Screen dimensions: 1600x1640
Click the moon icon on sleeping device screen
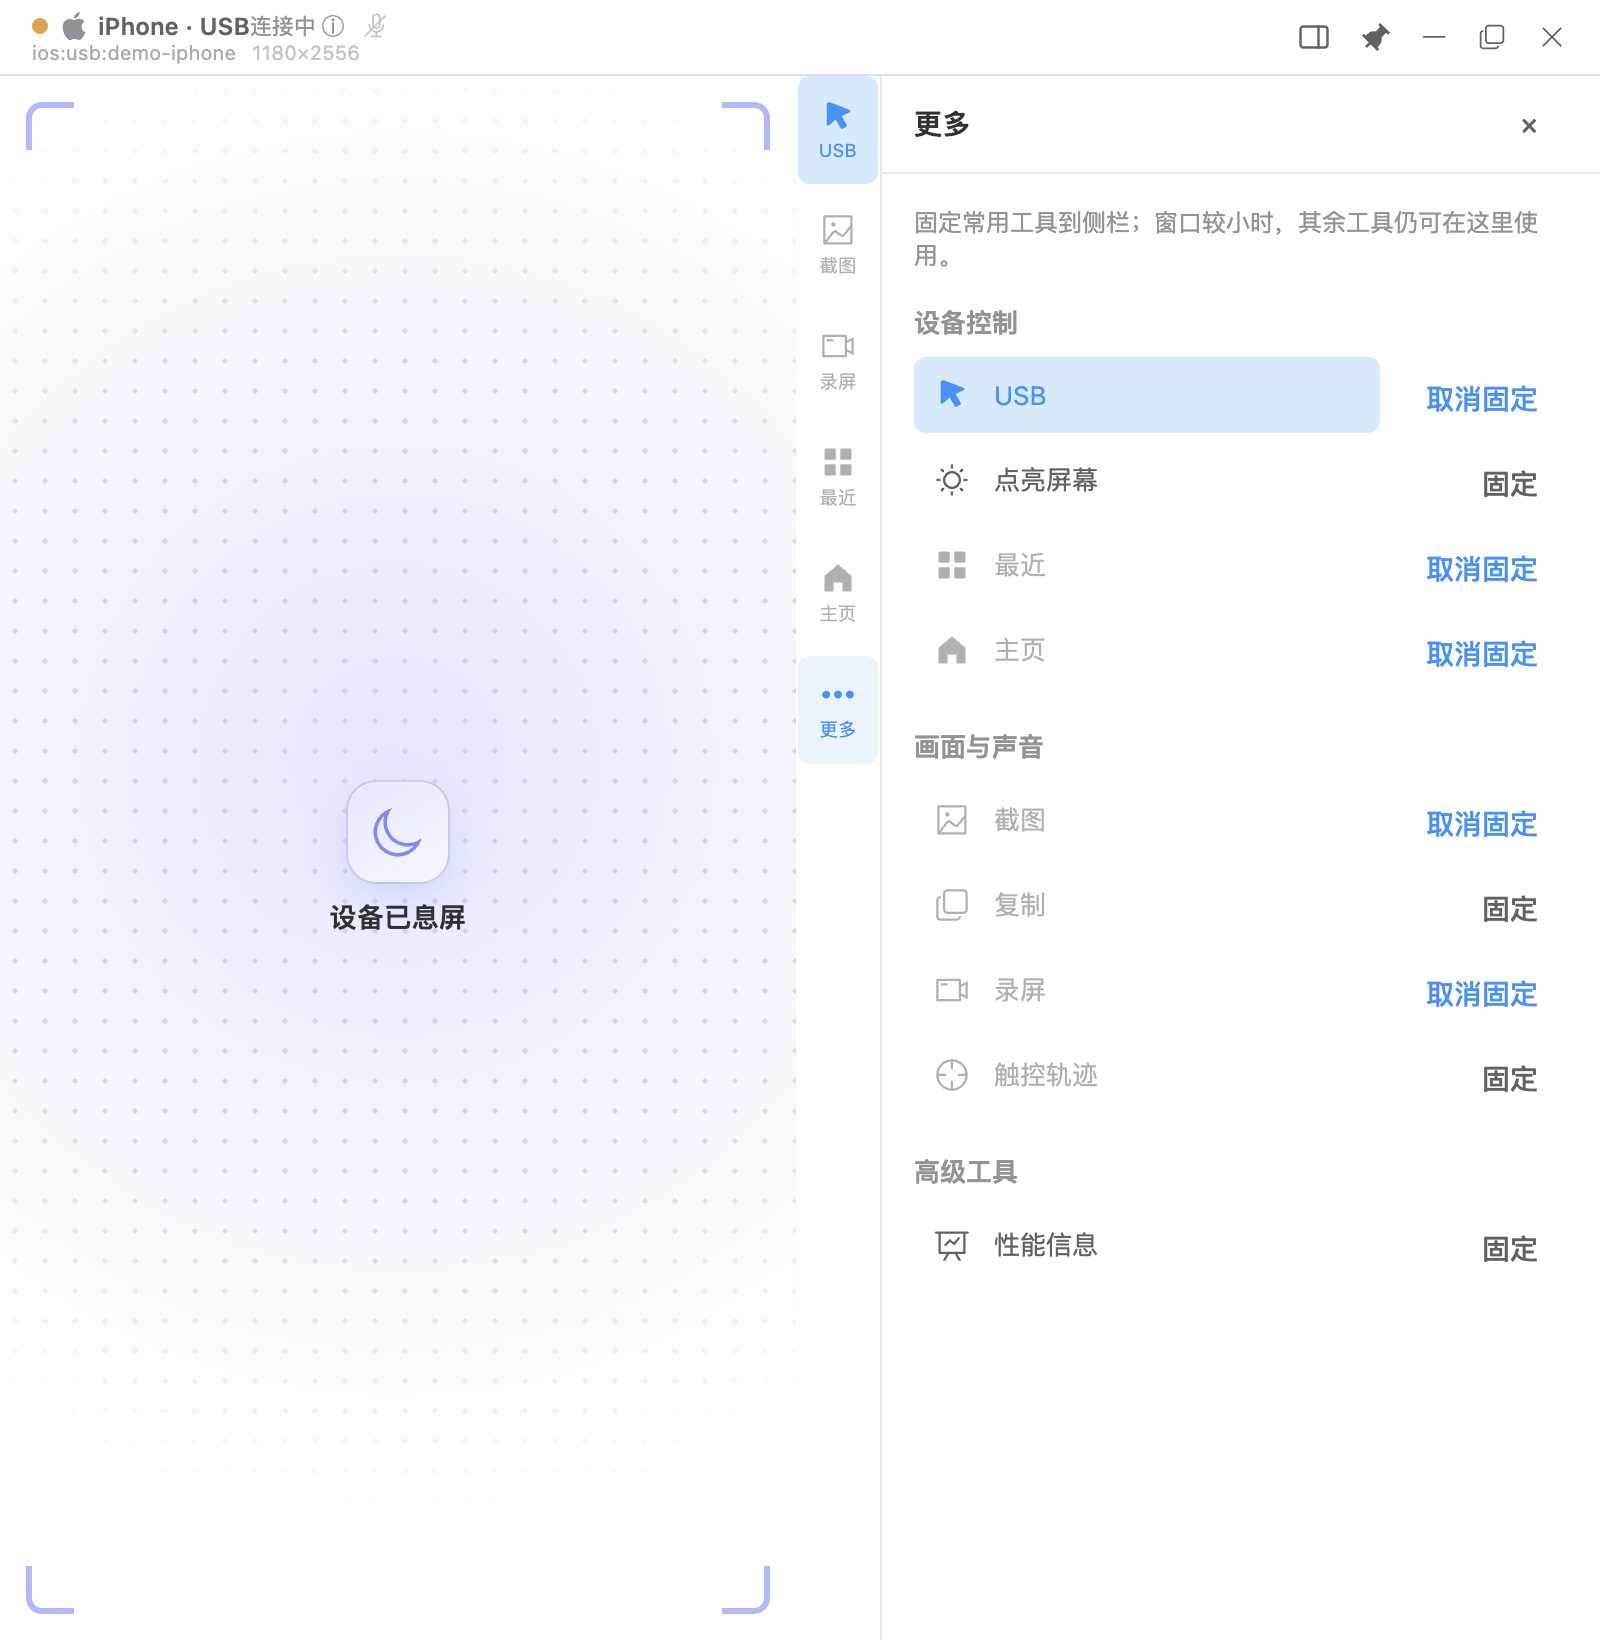point(398,832)
